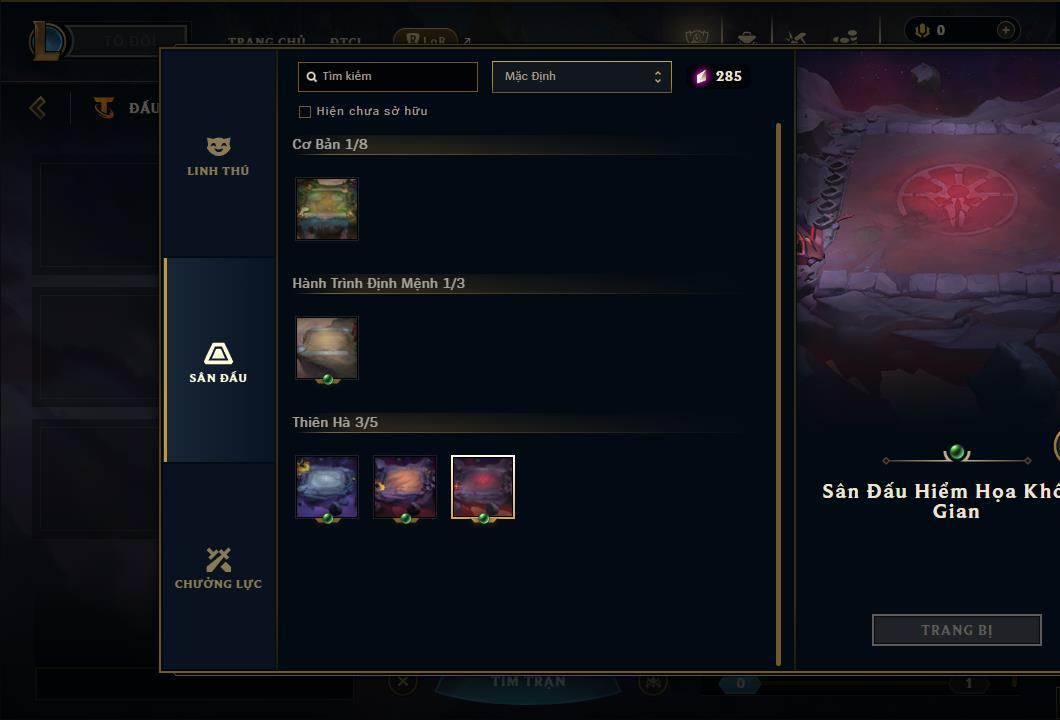Click the plus icon beside coin balance
Image resolution: width=1060 pixels, height=720 pixels.
pyautogui.click(x=1005, y=30)
